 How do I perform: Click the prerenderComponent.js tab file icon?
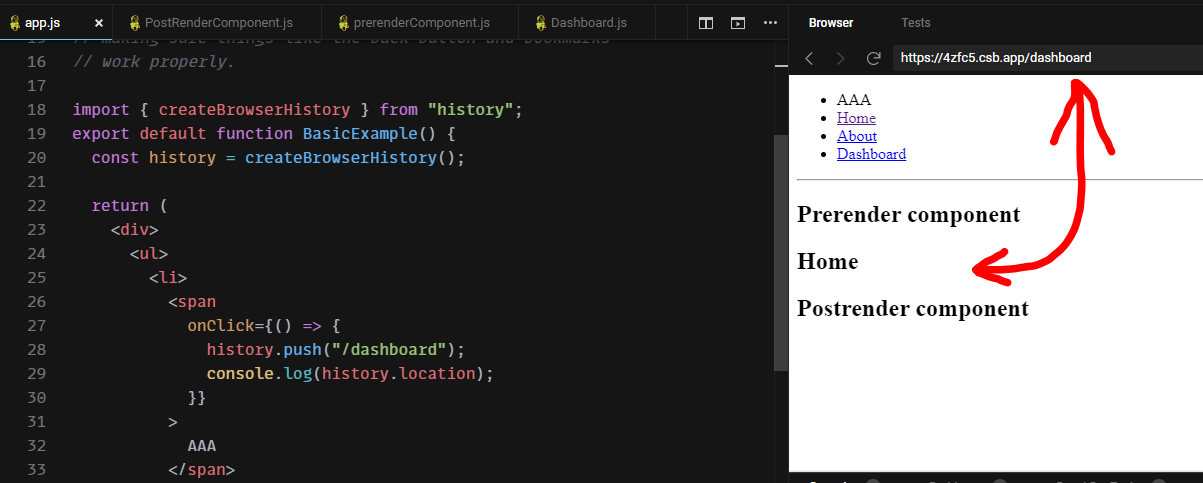point(344,22)
